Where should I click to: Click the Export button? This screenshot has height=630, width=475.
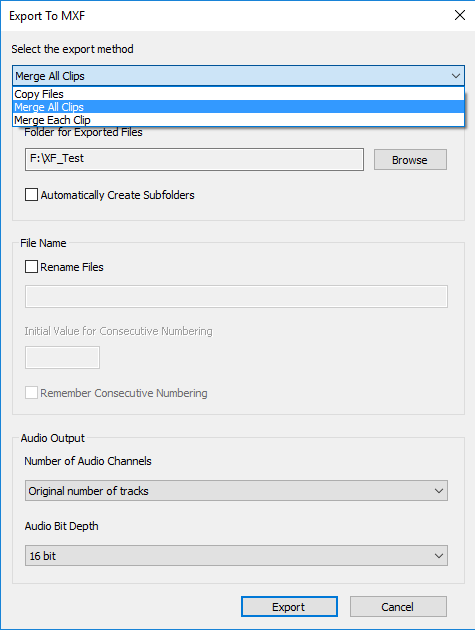coord(289,607)
